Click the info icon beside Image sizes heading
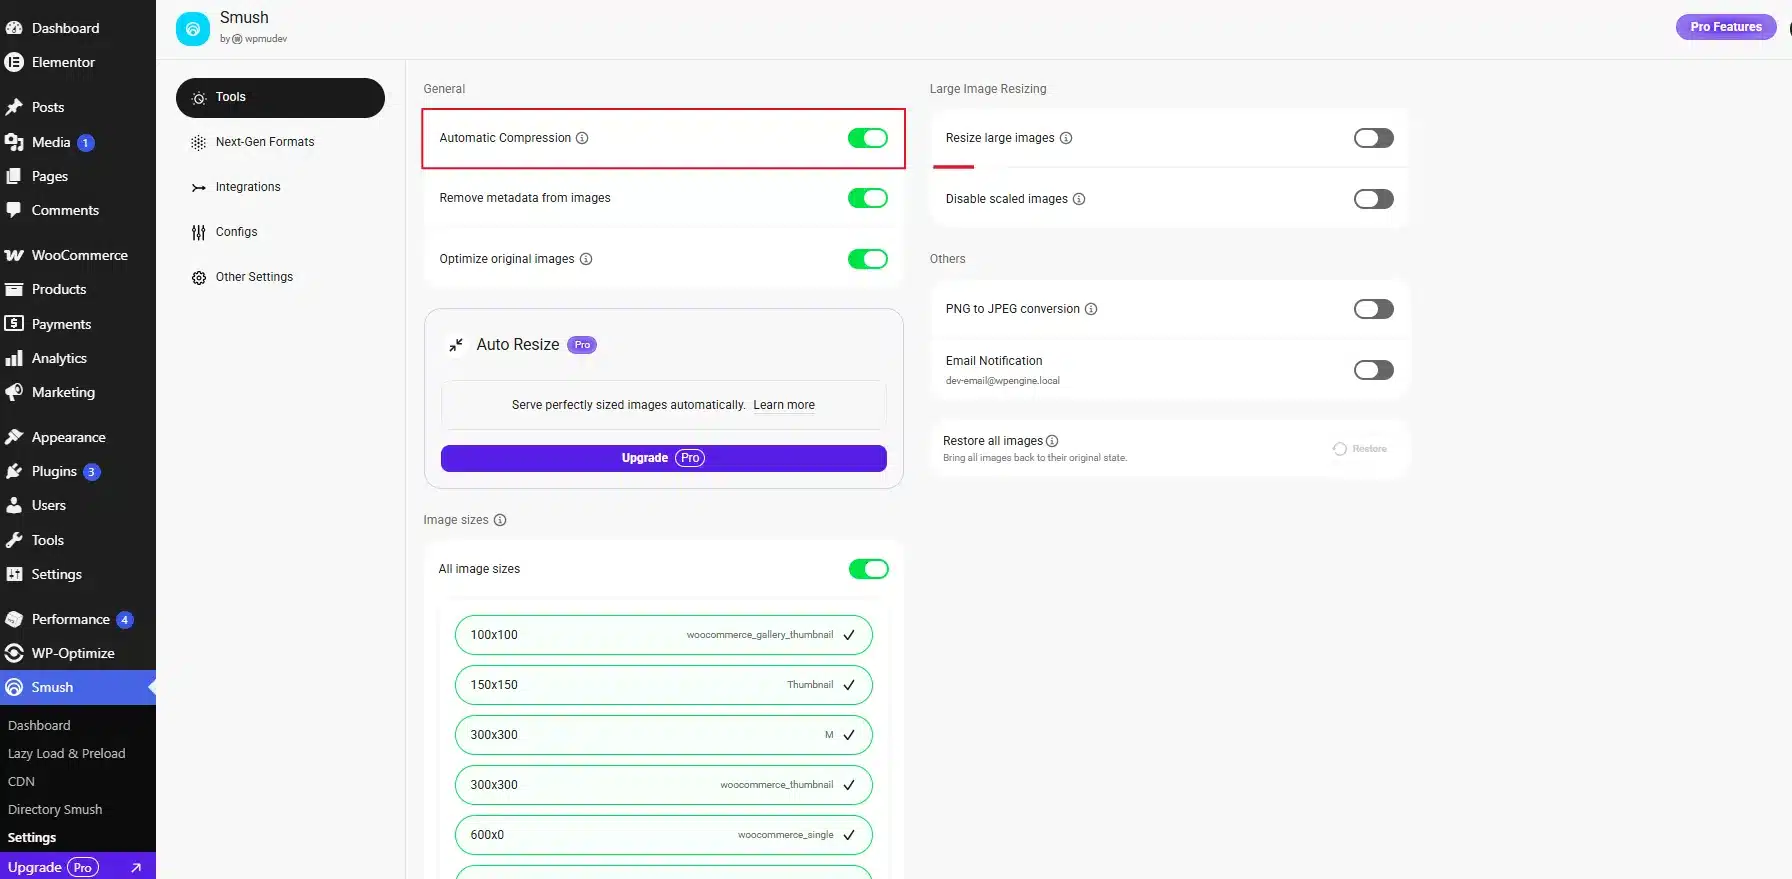 (x=500, y=520)
